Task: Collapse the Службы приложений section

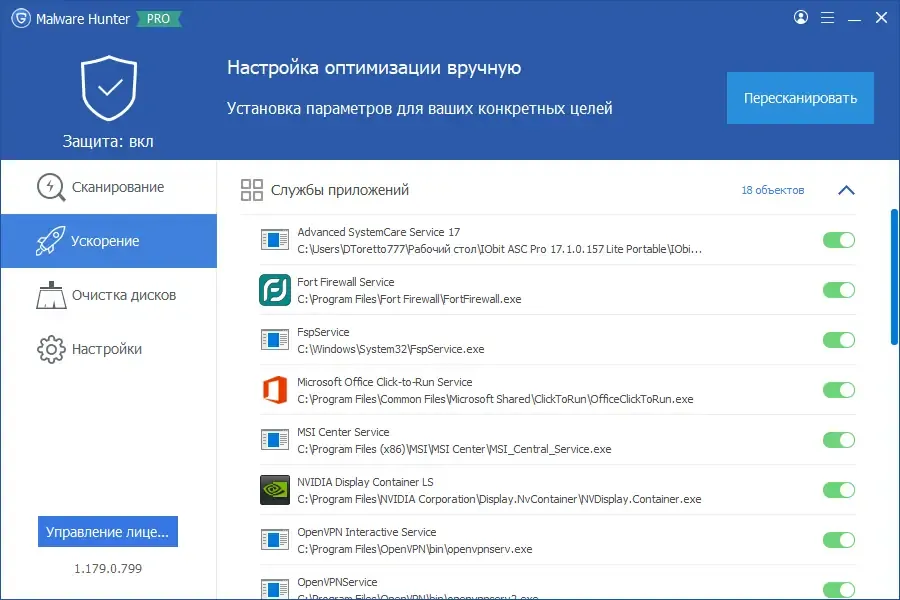Action: click(x=846, y=190)
